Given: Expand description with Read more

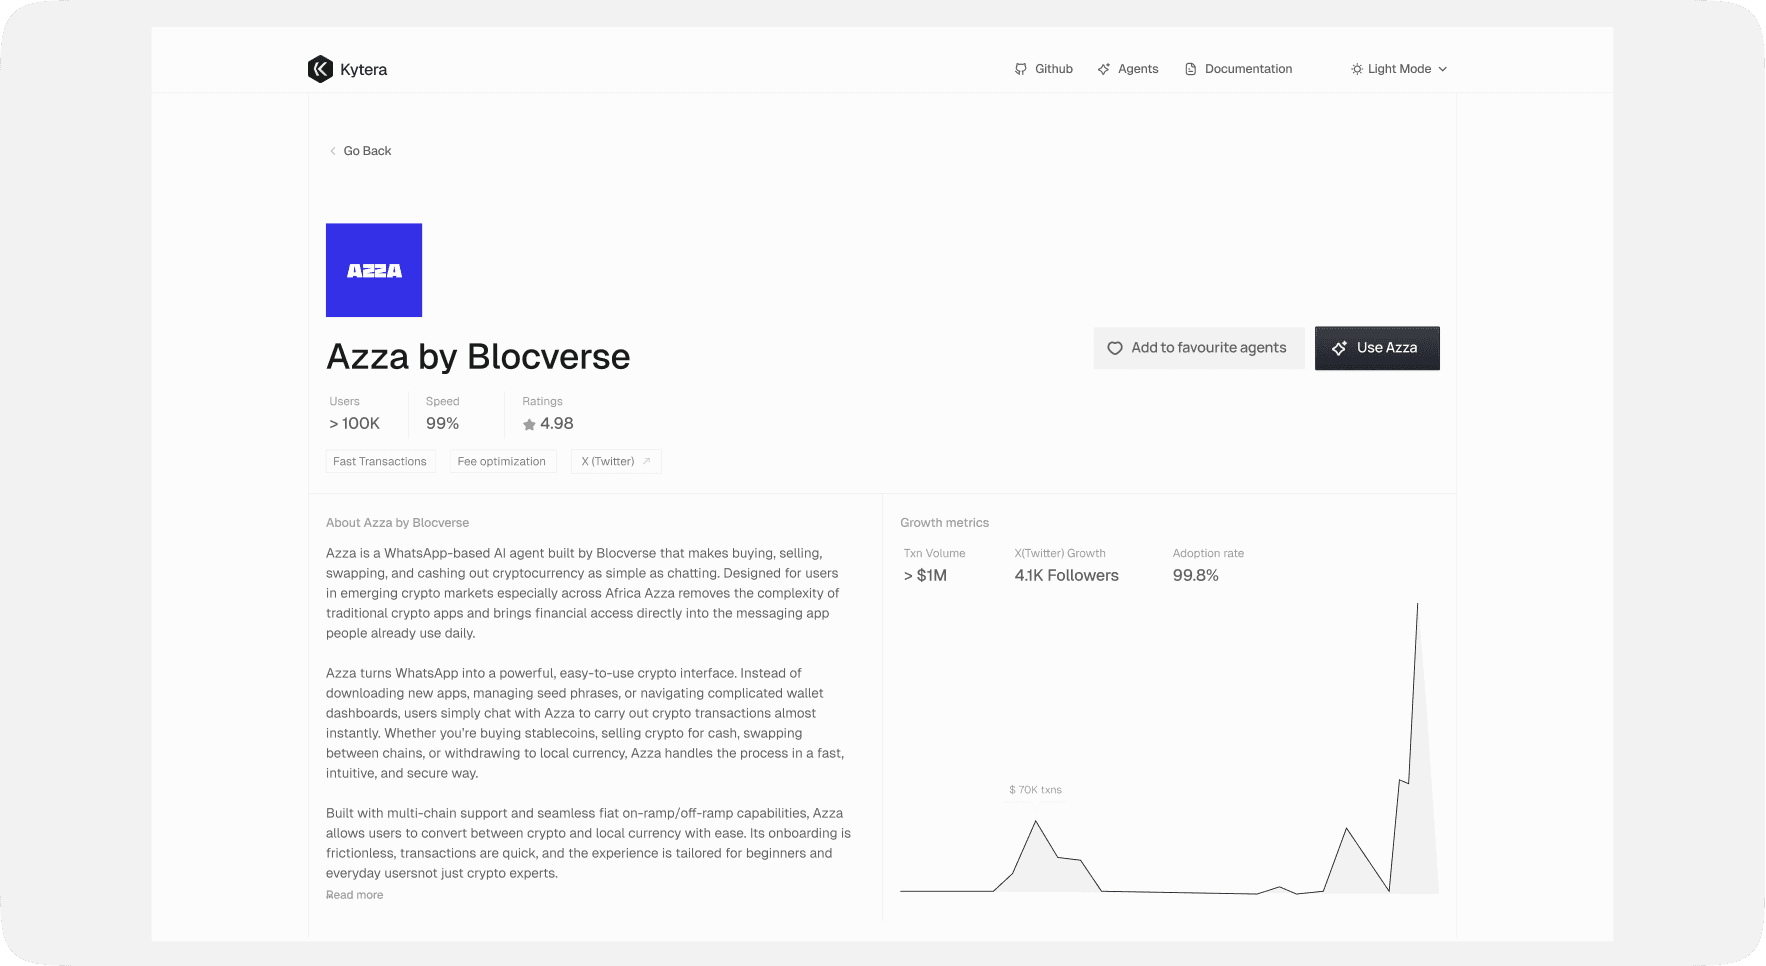Looking at the screenshot, I should click(x=354, y=895).
